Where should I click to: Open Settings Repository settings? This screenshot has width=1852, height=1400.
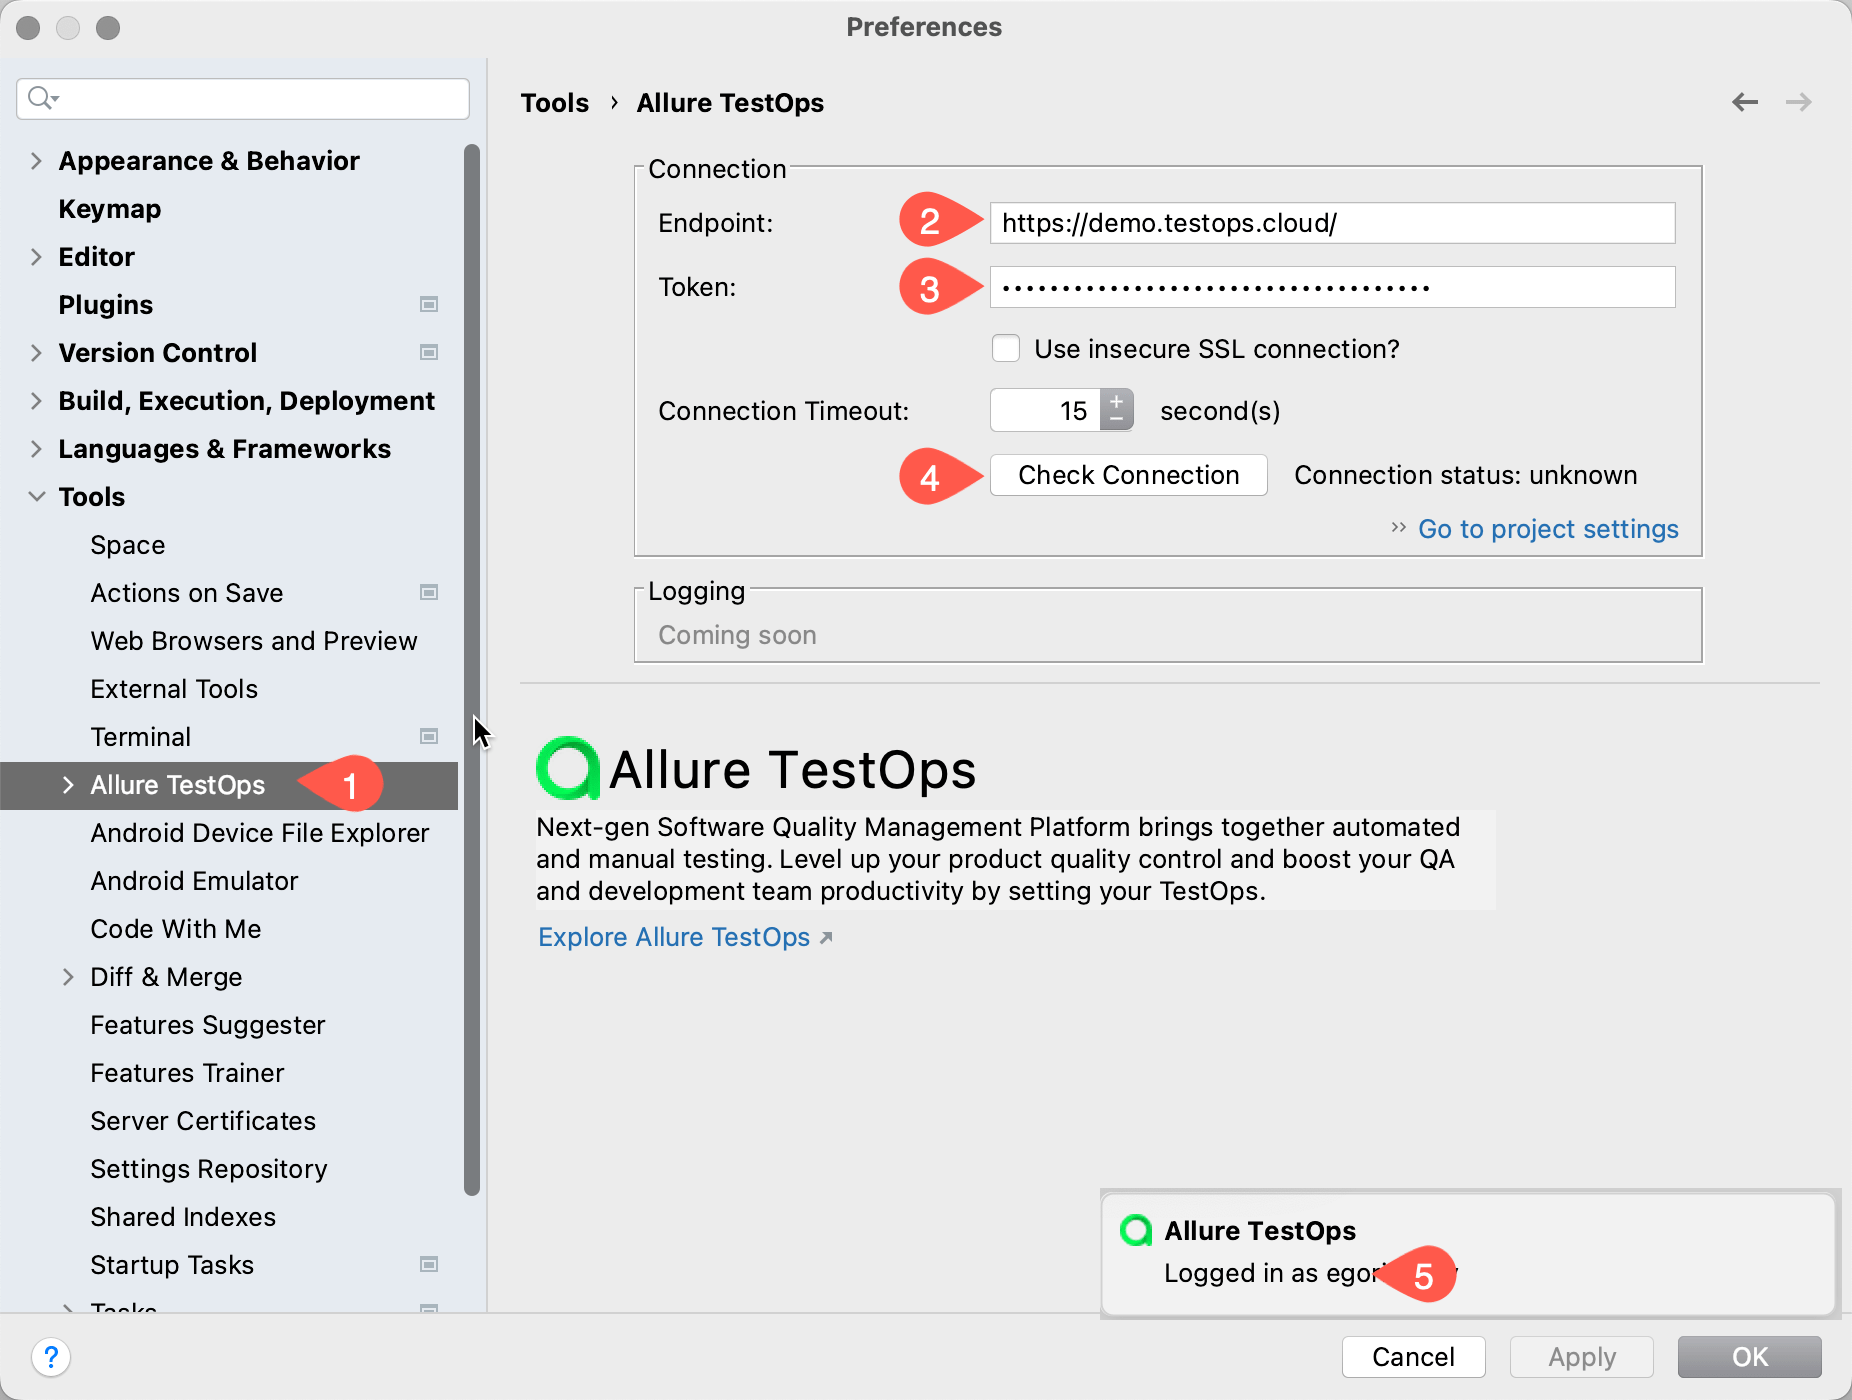pos(209,1169)
